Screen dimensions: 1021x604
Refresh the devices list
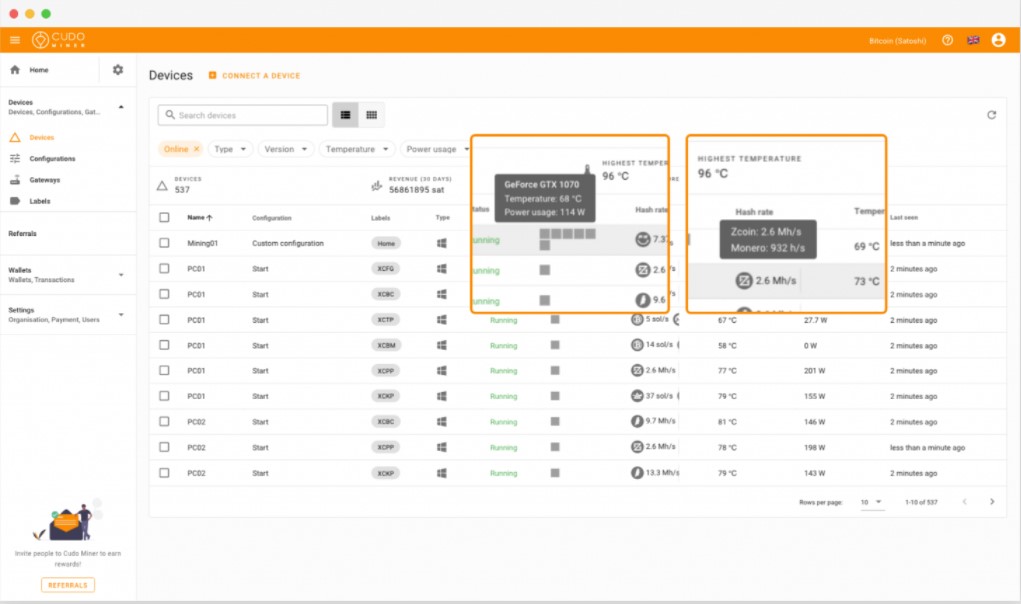click(x=991, y=115)
